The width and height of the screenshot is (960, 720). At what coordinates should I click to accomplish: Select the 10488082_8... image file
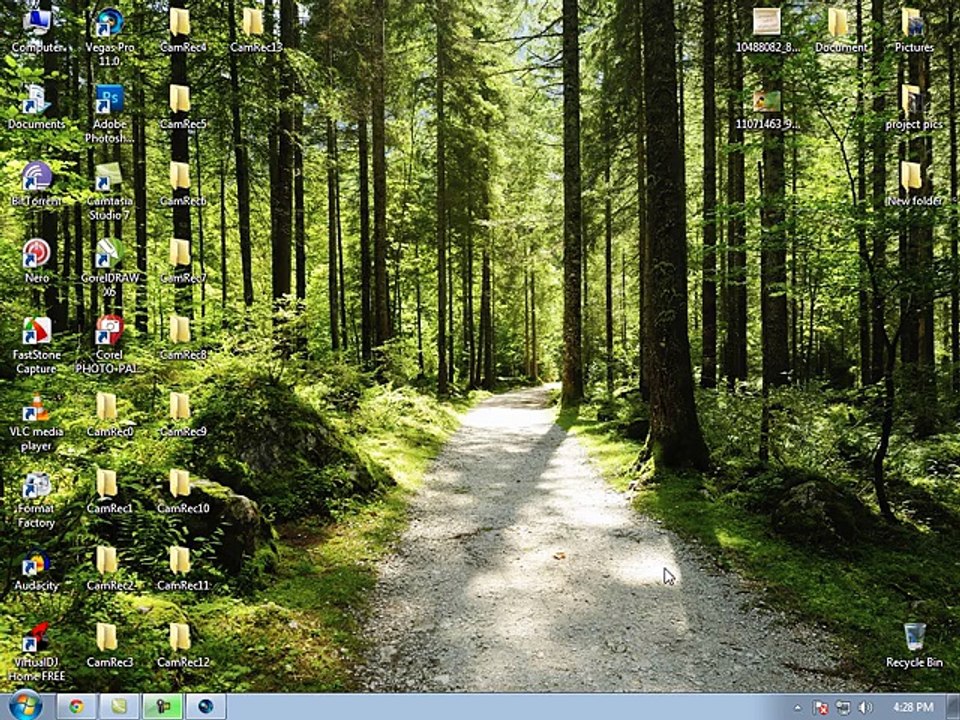point(767,31)
